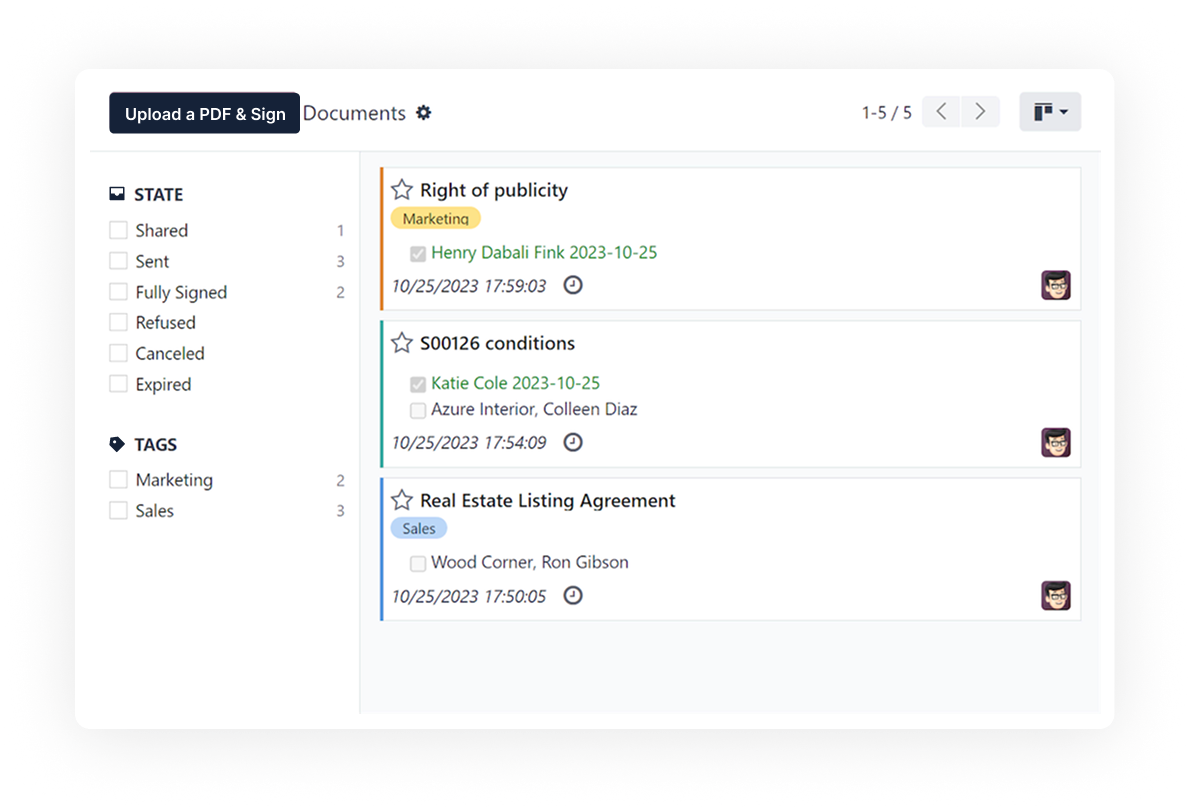Go to next page of documents

click(x=981, y=112)
